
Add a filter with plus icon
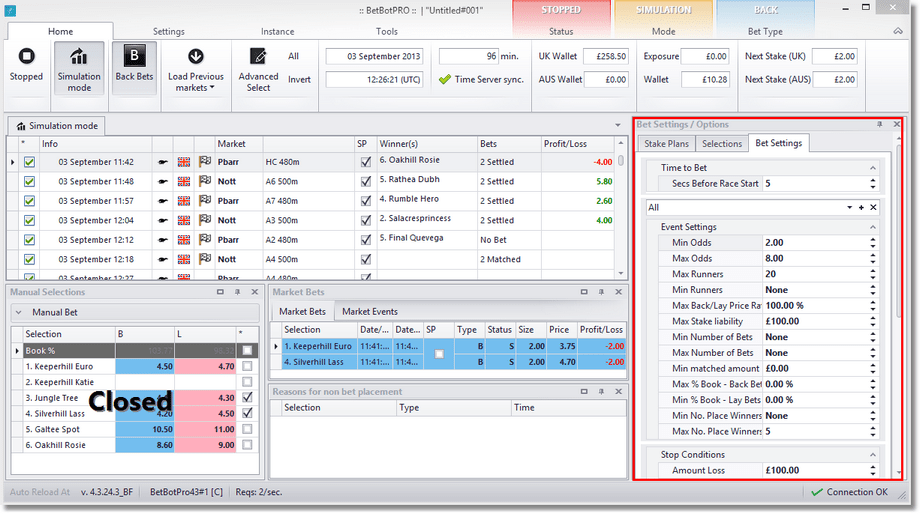861,207
